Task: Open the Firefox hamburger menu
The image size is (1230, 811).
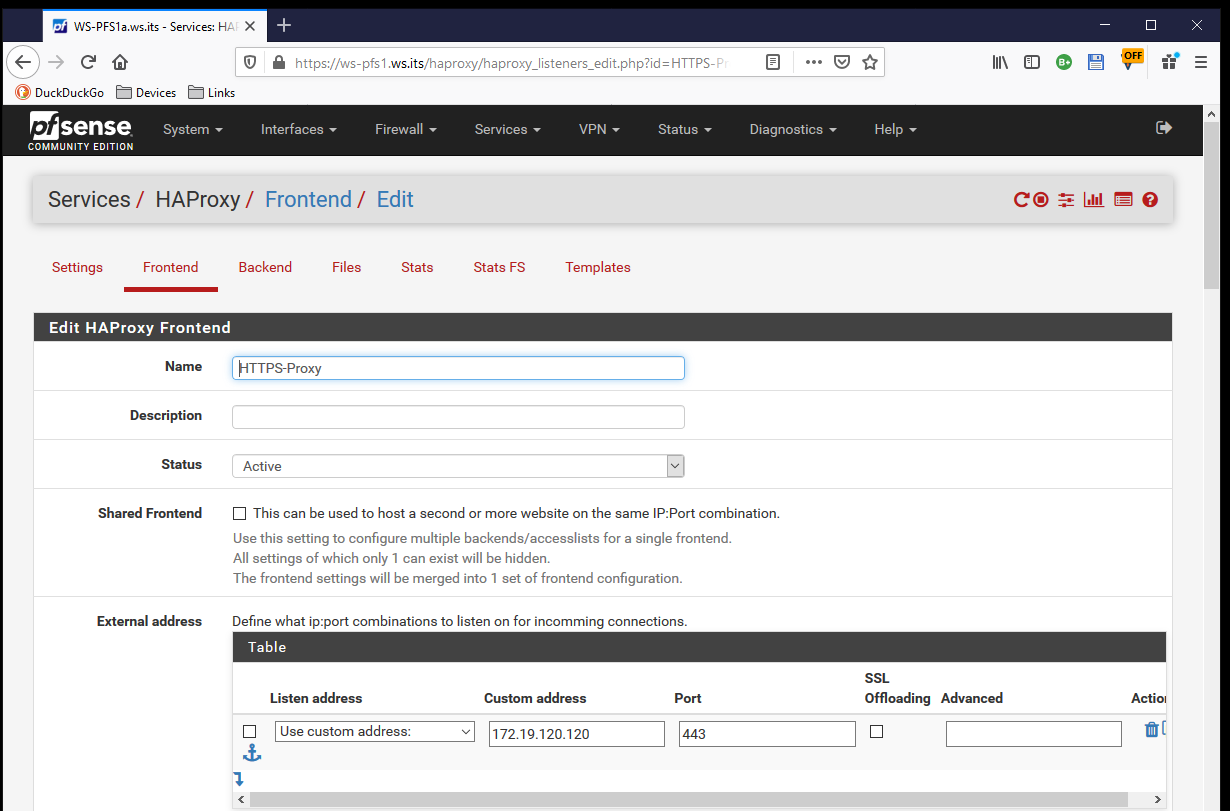Action: 1201,62
